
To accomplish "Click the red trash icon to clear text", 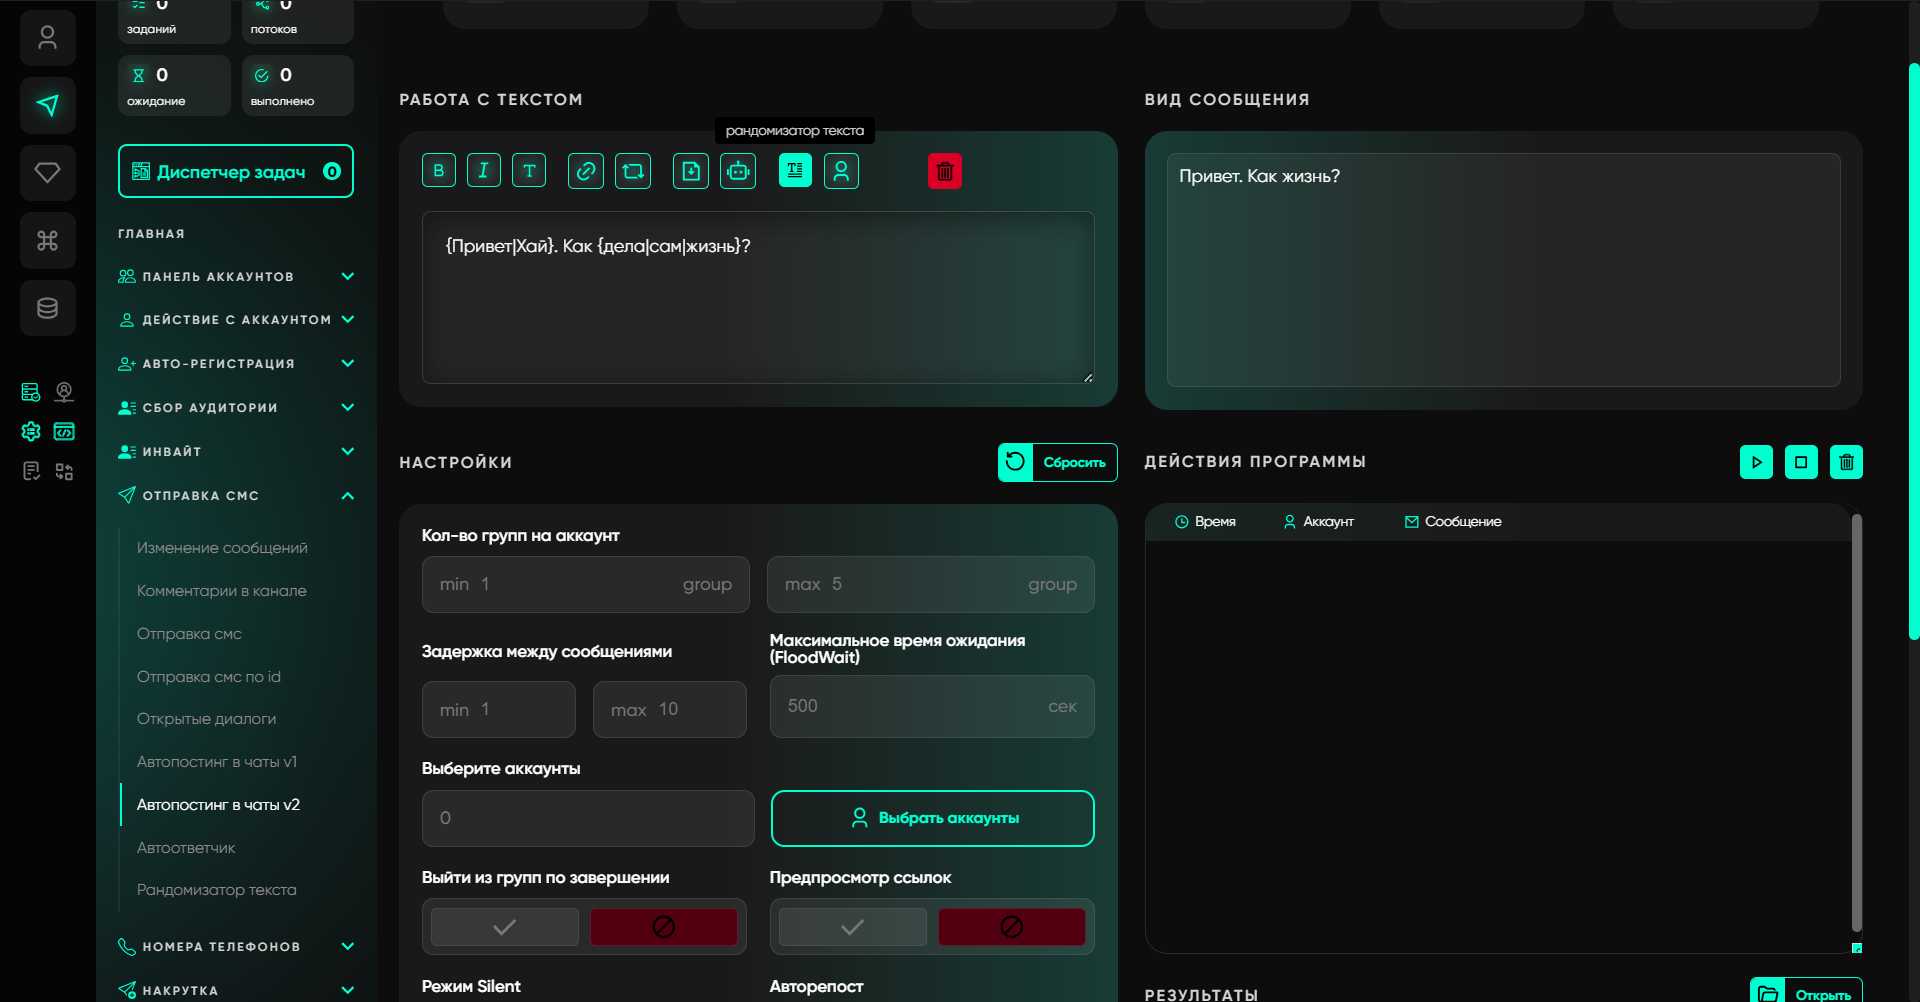I will (x=944, y=172).
